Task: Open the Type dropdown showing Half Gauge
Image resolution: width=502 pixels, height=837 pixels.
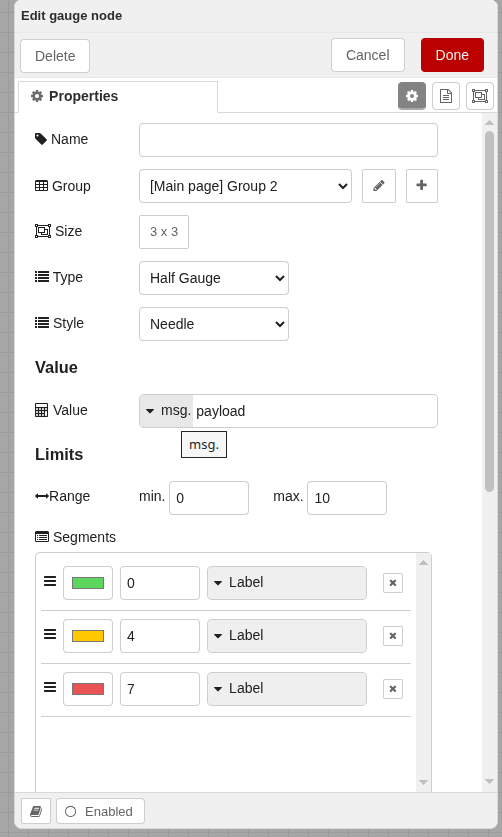Action: [214, 278]
